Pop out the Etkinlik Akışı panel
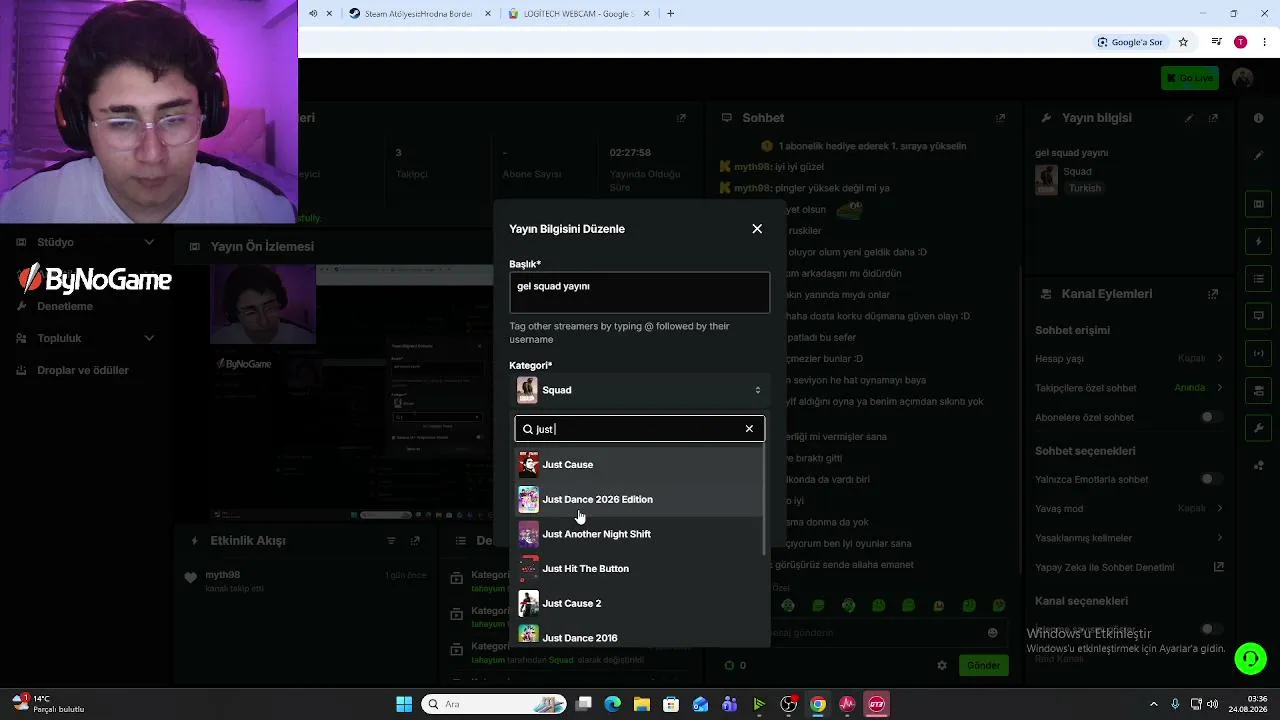 415,541
